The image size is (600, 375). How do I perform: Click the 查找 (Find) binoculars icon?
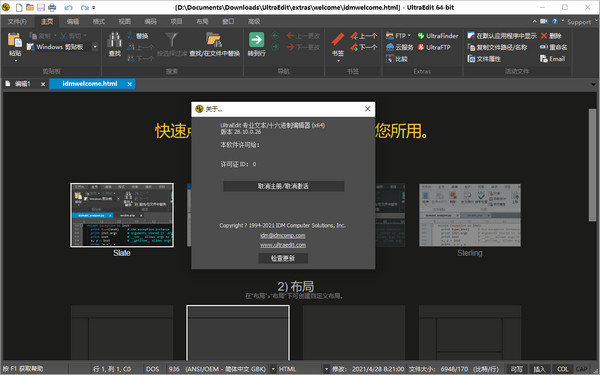point(114,40)
